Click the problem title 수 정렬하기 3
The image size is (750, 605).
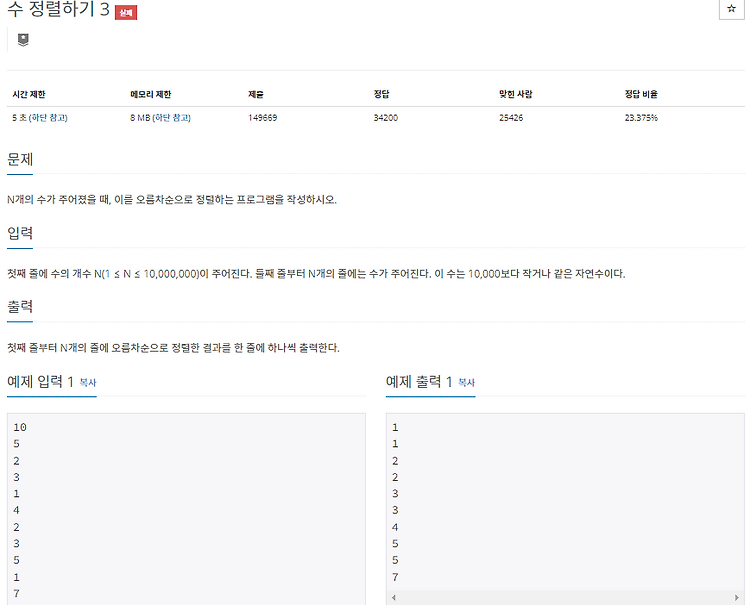click(x=58, y=9)
